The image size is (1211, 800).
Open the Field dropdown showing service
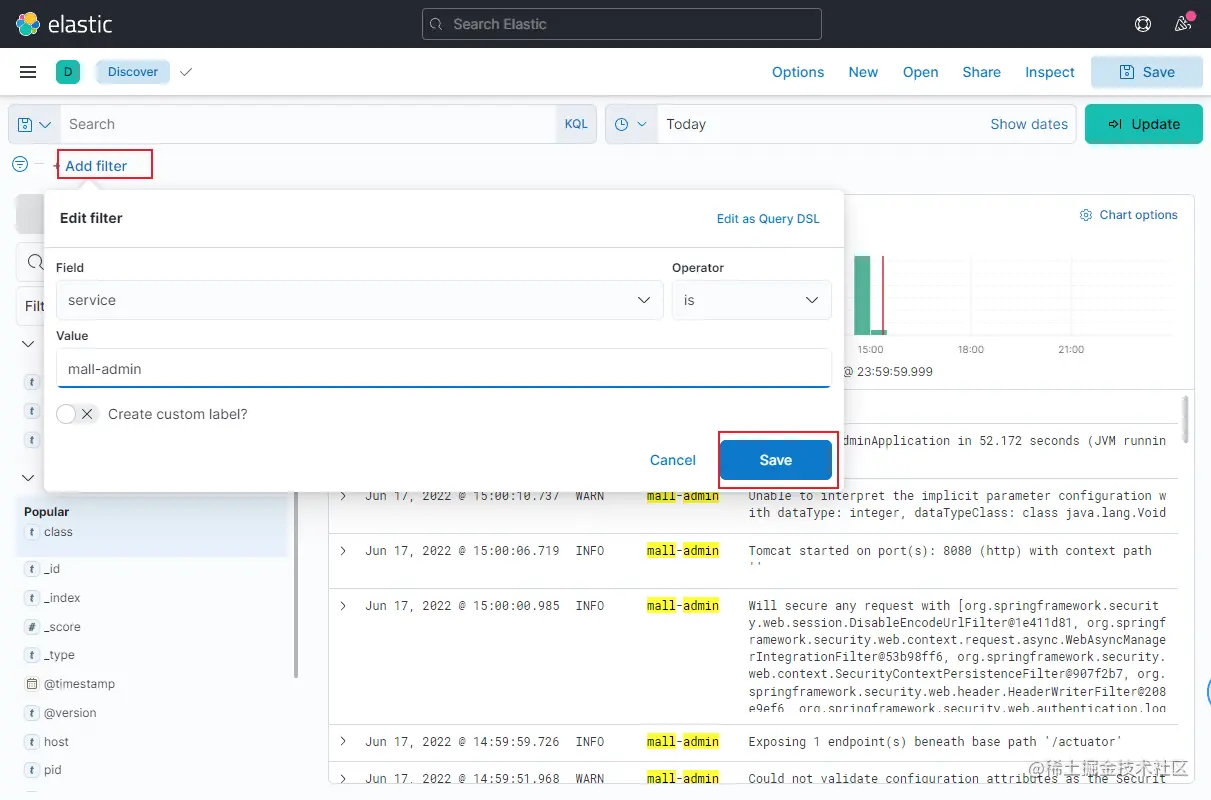point(360,300)
